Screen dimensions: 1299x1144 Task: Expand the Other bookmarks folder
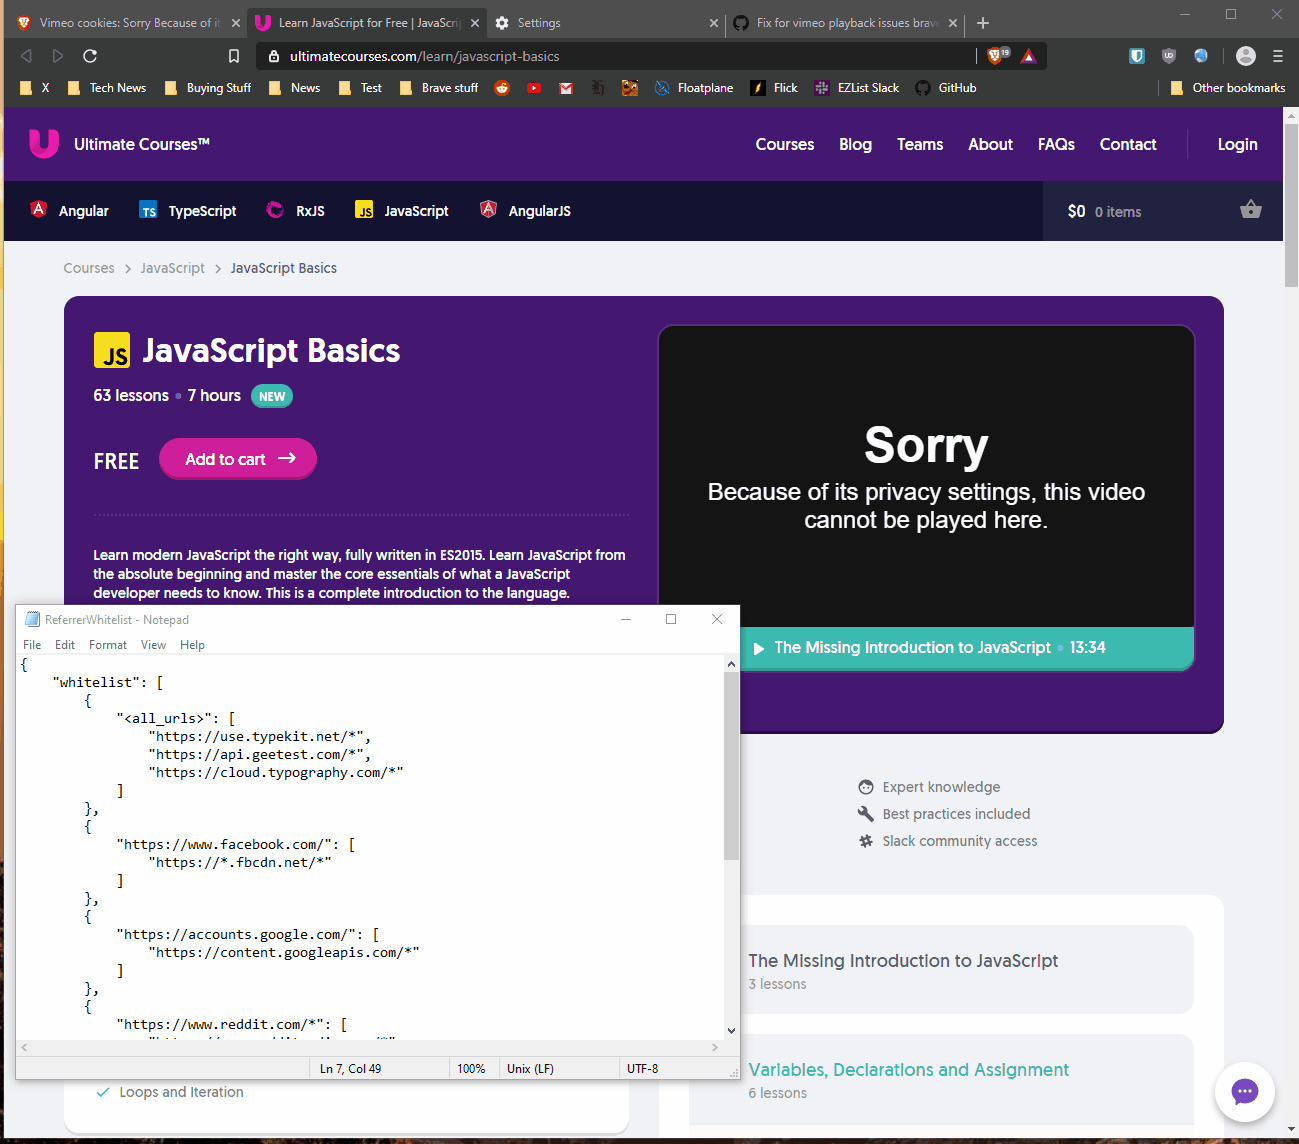[x=1227, y=88]
